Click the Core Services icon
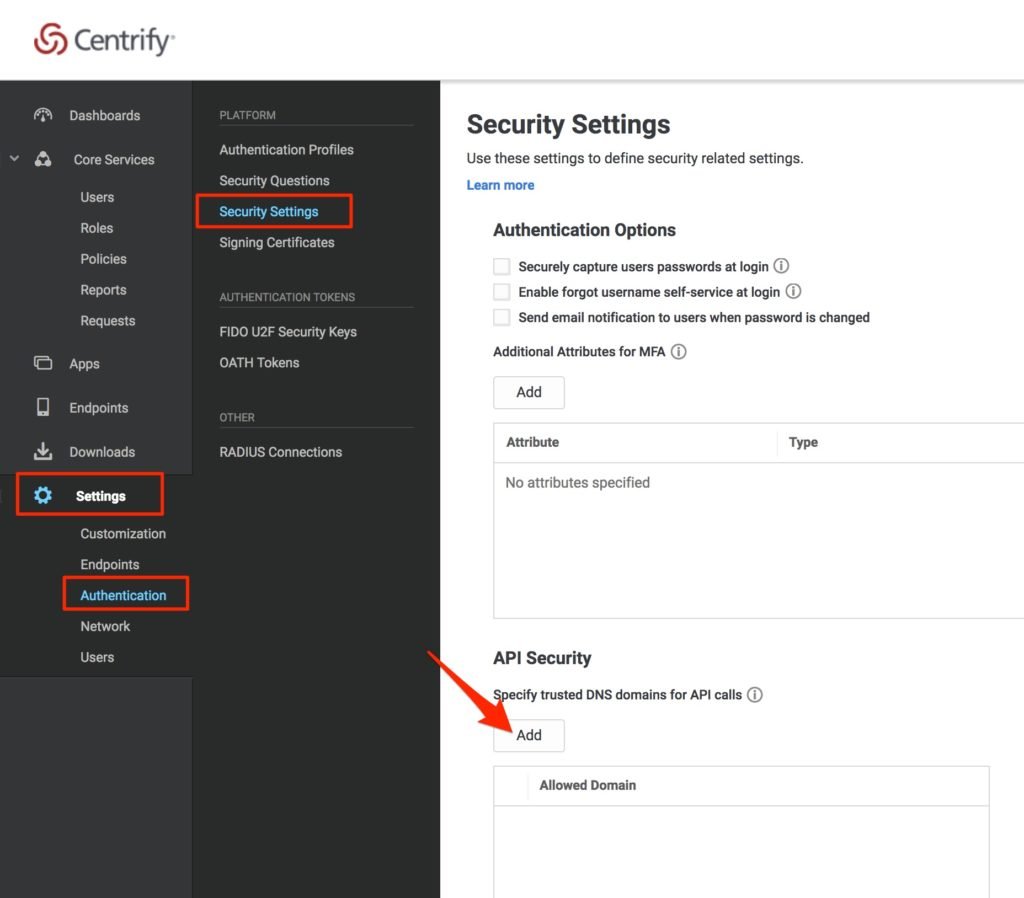The height and width of the screenshot is (898, 1024). 43,159
